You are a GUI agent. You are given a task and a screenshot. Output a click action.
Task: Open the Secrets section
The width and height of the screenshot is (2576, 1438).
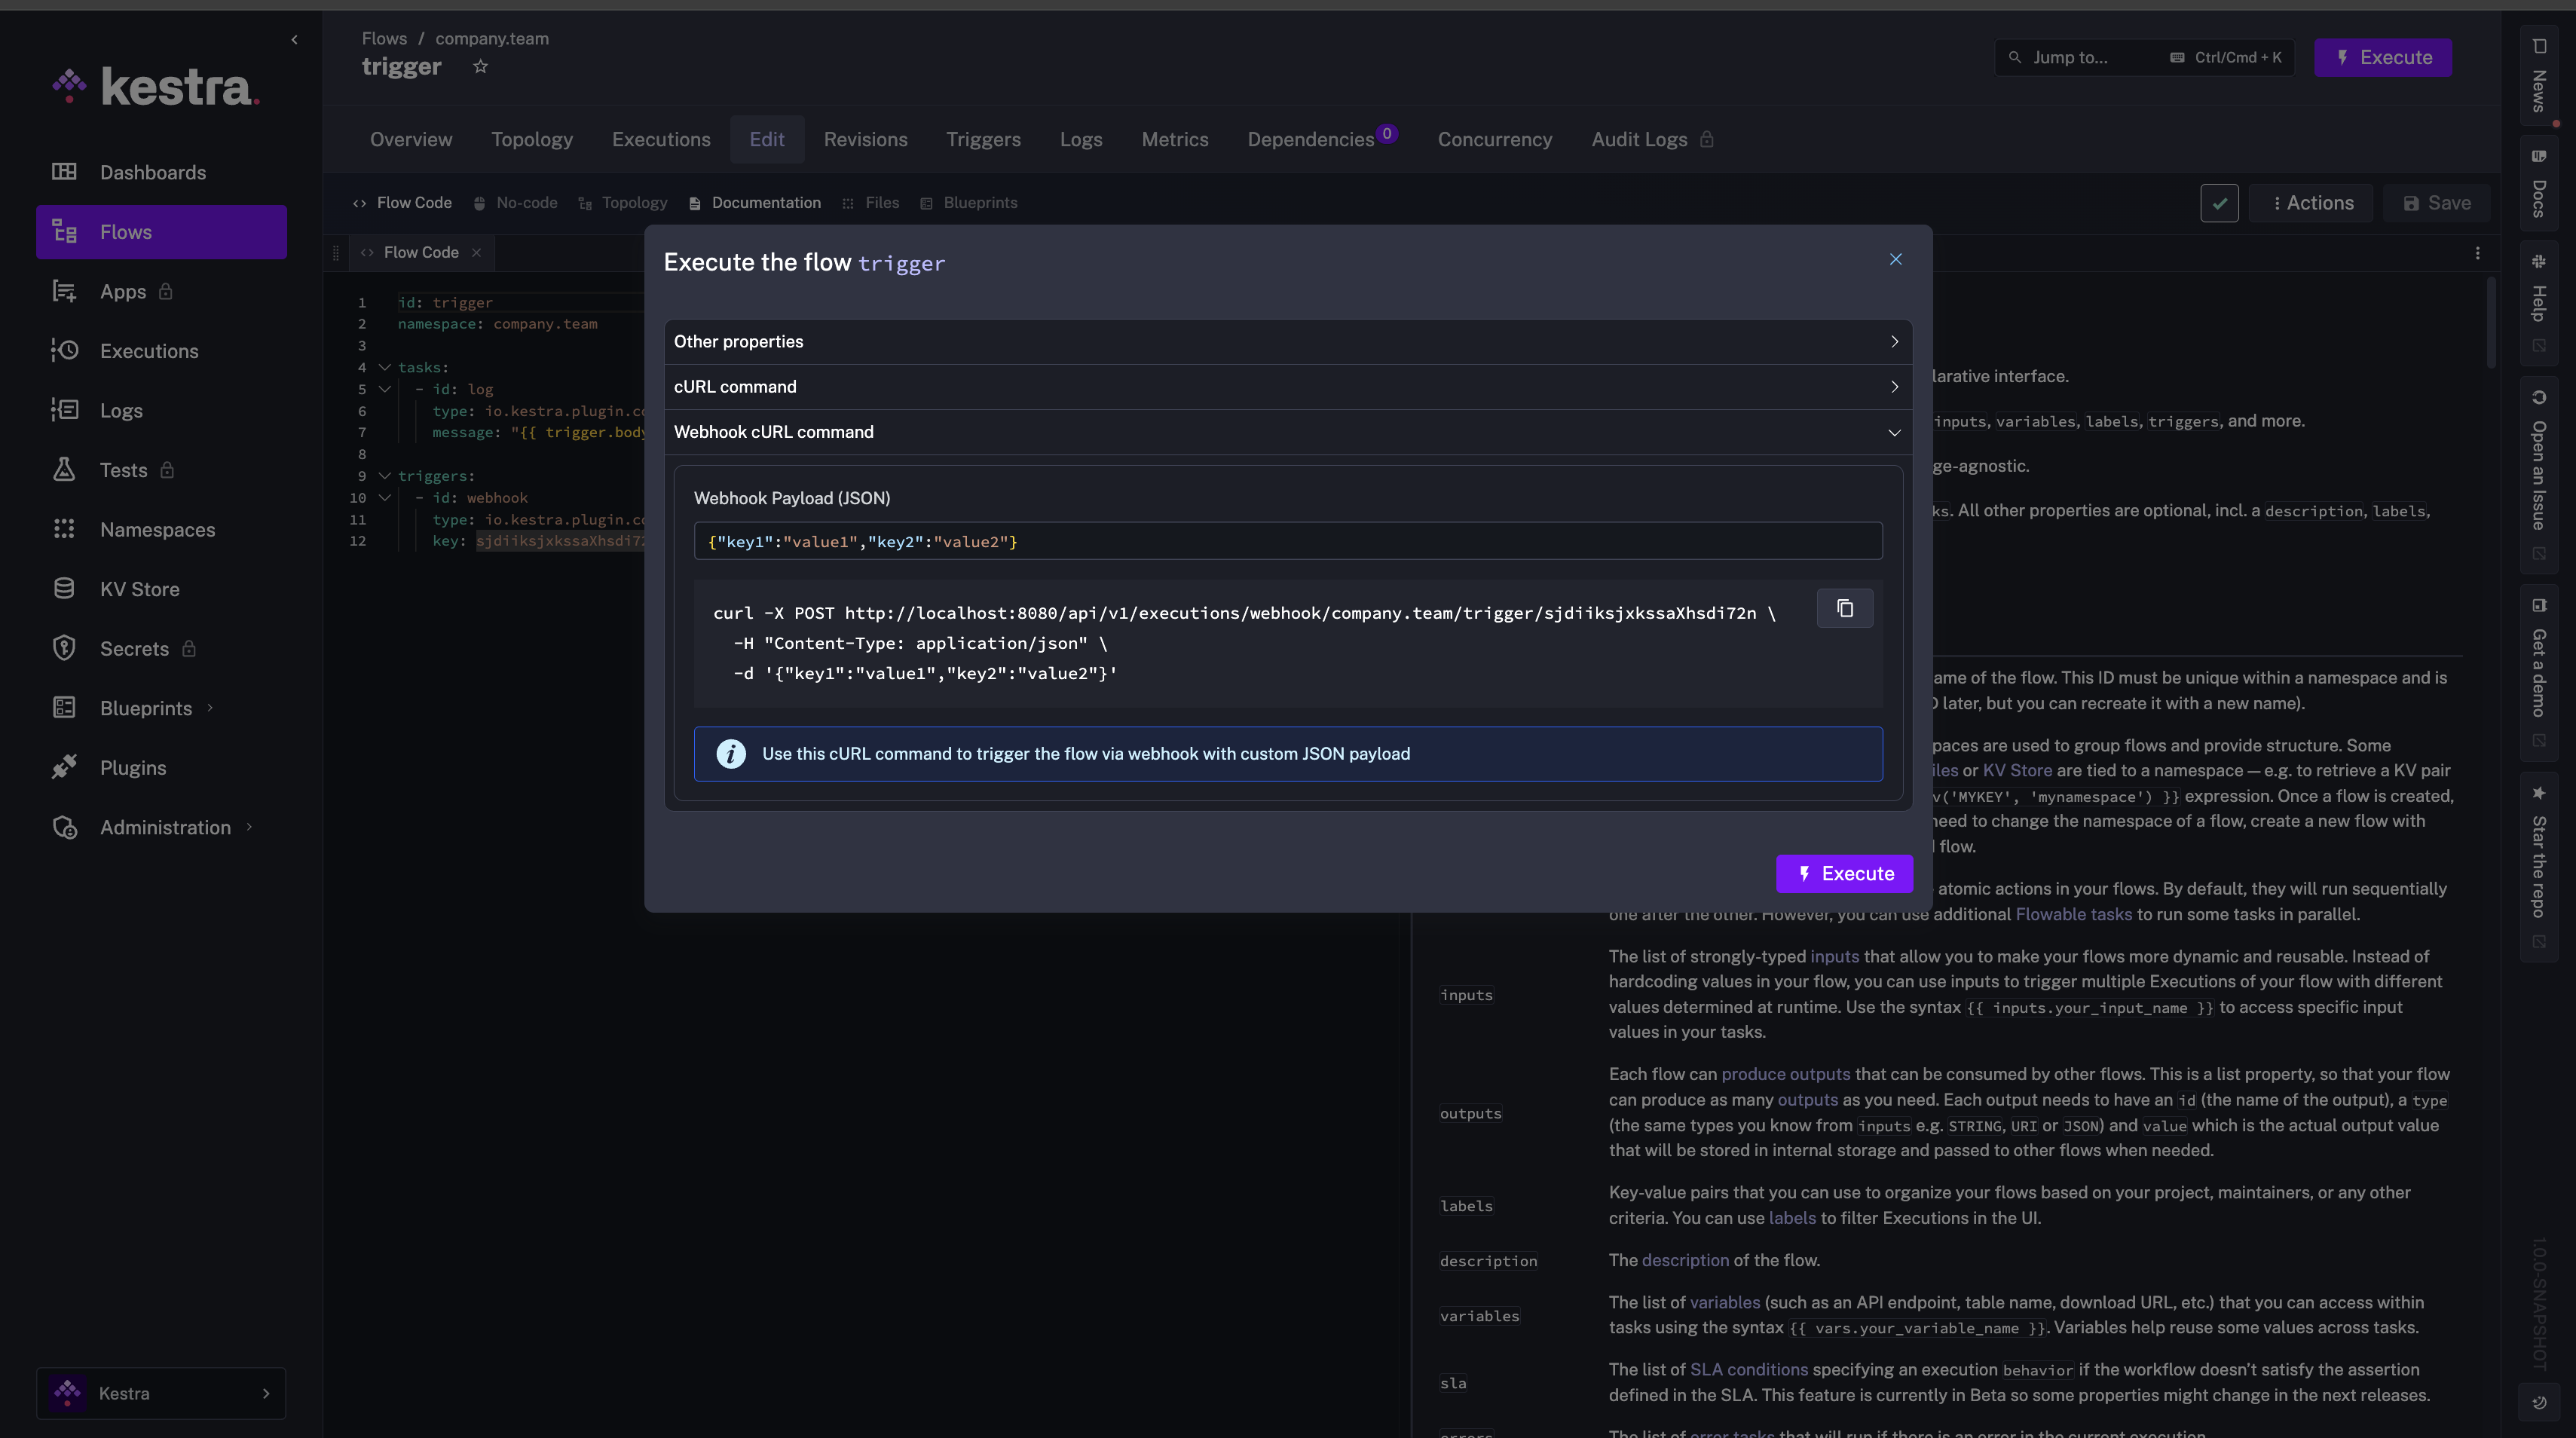click(133, 648)
